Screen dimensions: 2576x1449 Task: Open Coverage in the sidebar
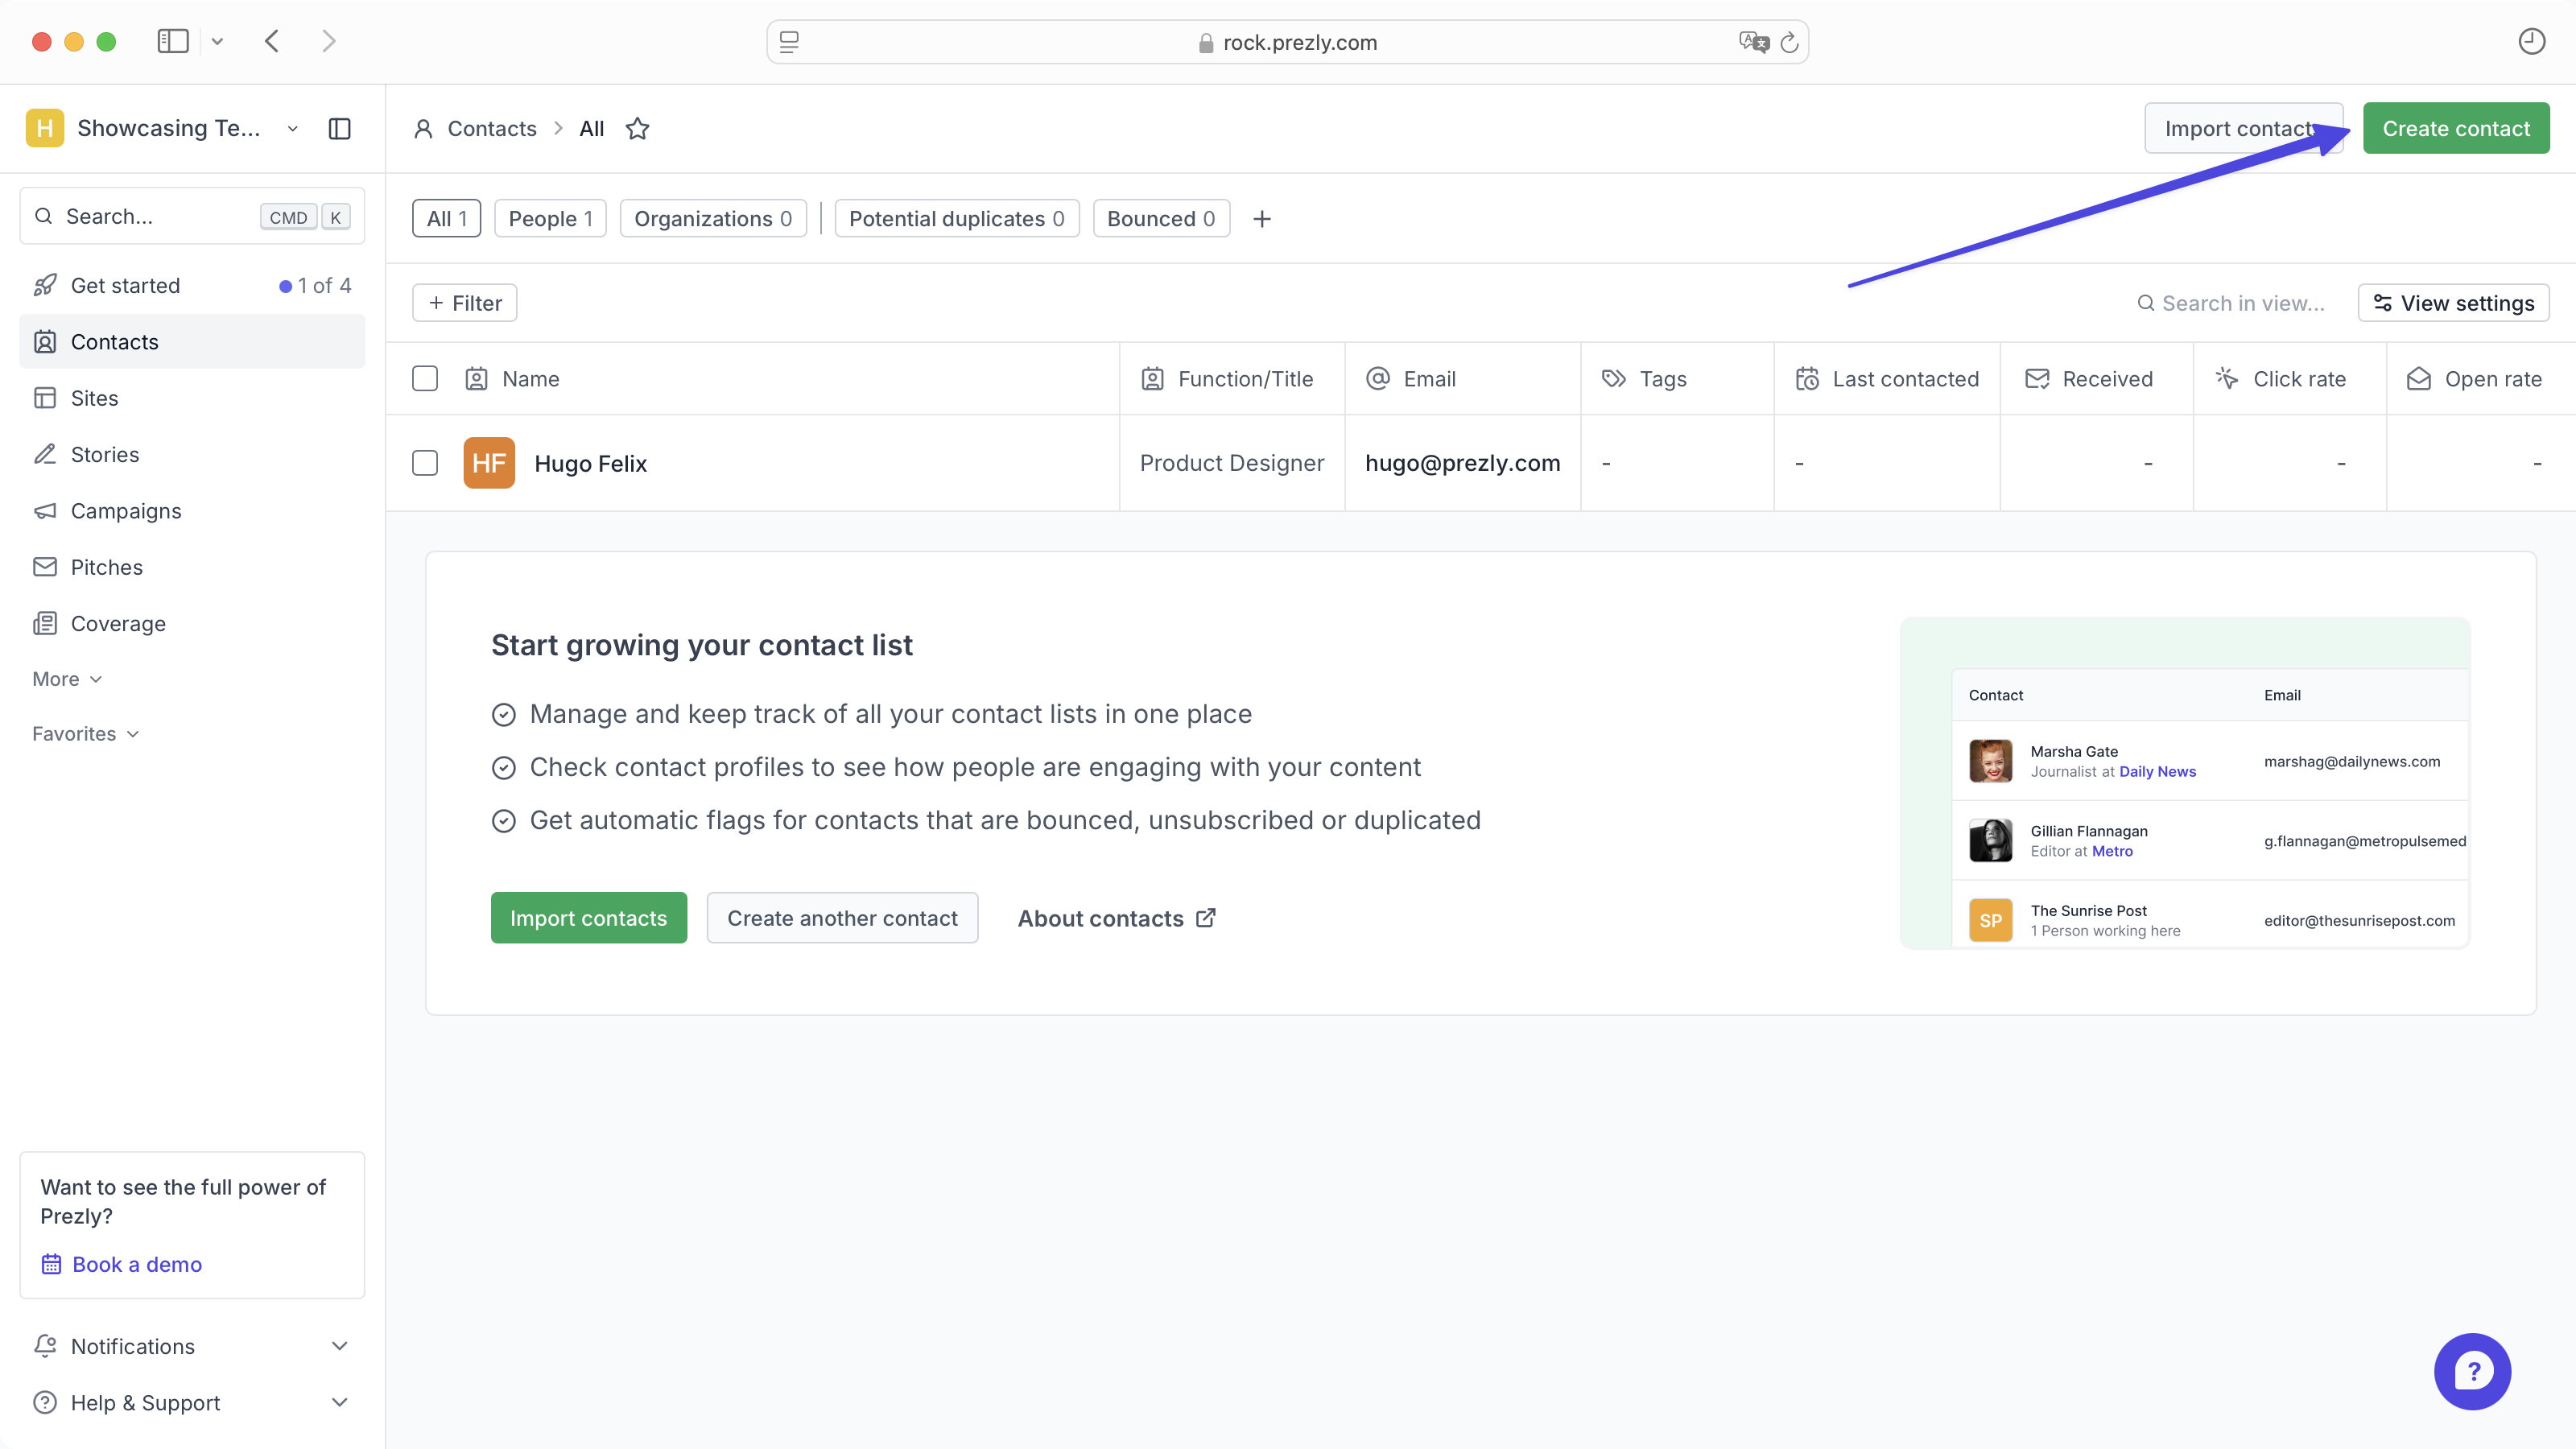click(x=118, y=623)
